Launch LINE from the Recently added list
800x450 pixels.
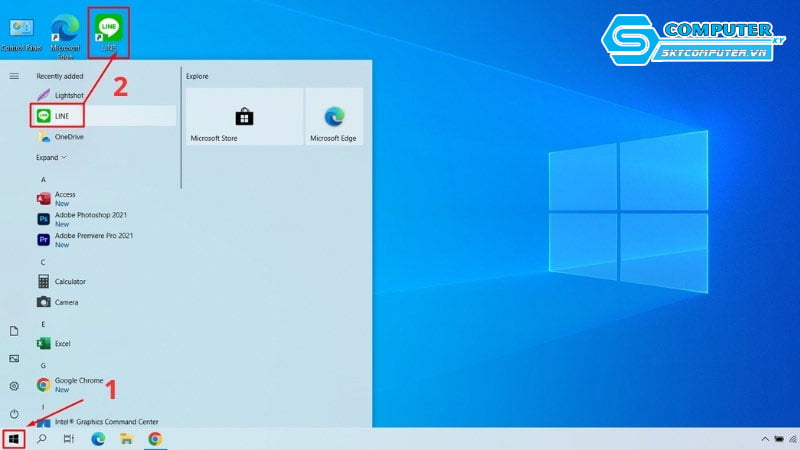pyautogui.click(x=104, y=116)
